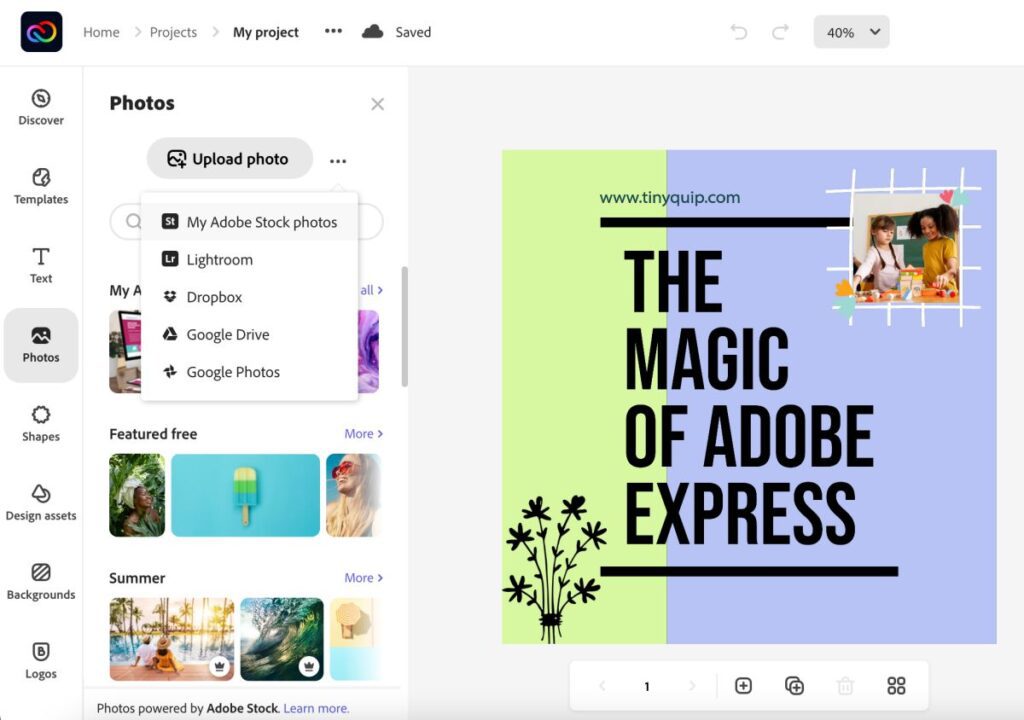Viewport: 1024px width, 720px height.
Task: Add a new page with the plus icon
Action: click(x=744, y=686)
